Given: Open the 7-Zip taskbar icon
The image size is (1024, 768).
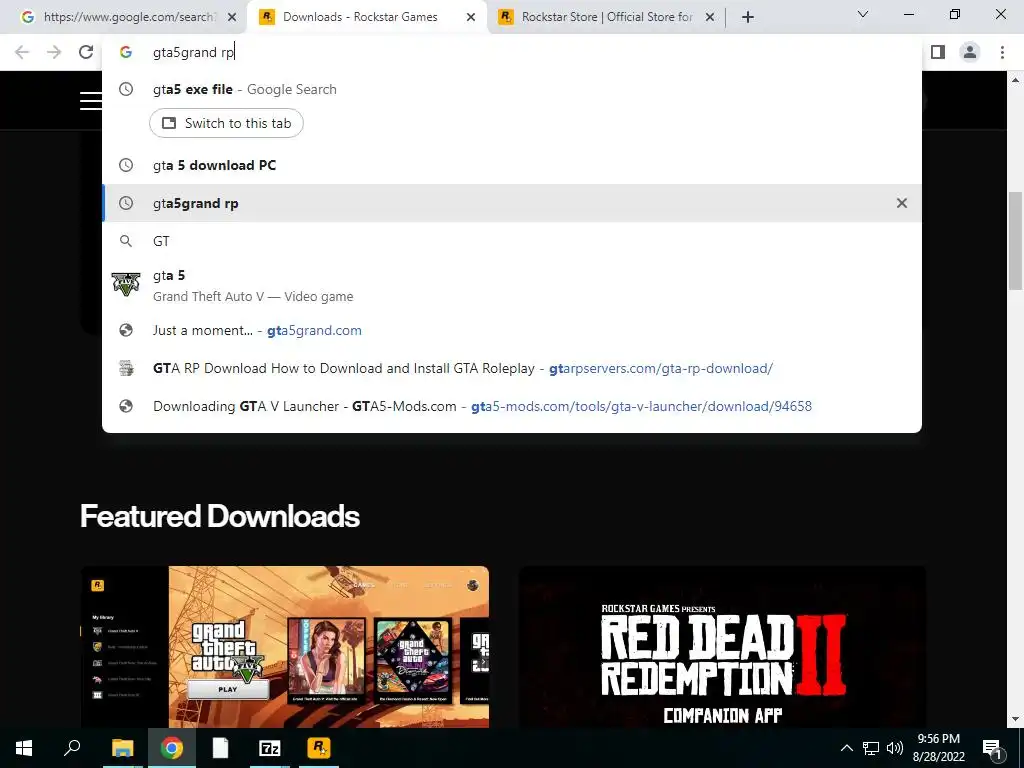Looking at the screenshot, I should click(270, 748).
